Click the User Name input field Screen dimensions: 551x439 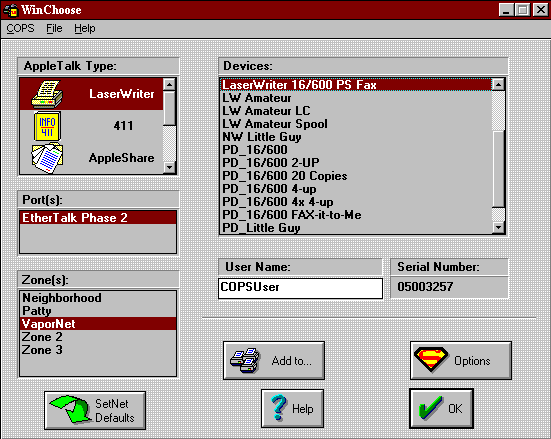pyautogui.click(x=300, y=288)
